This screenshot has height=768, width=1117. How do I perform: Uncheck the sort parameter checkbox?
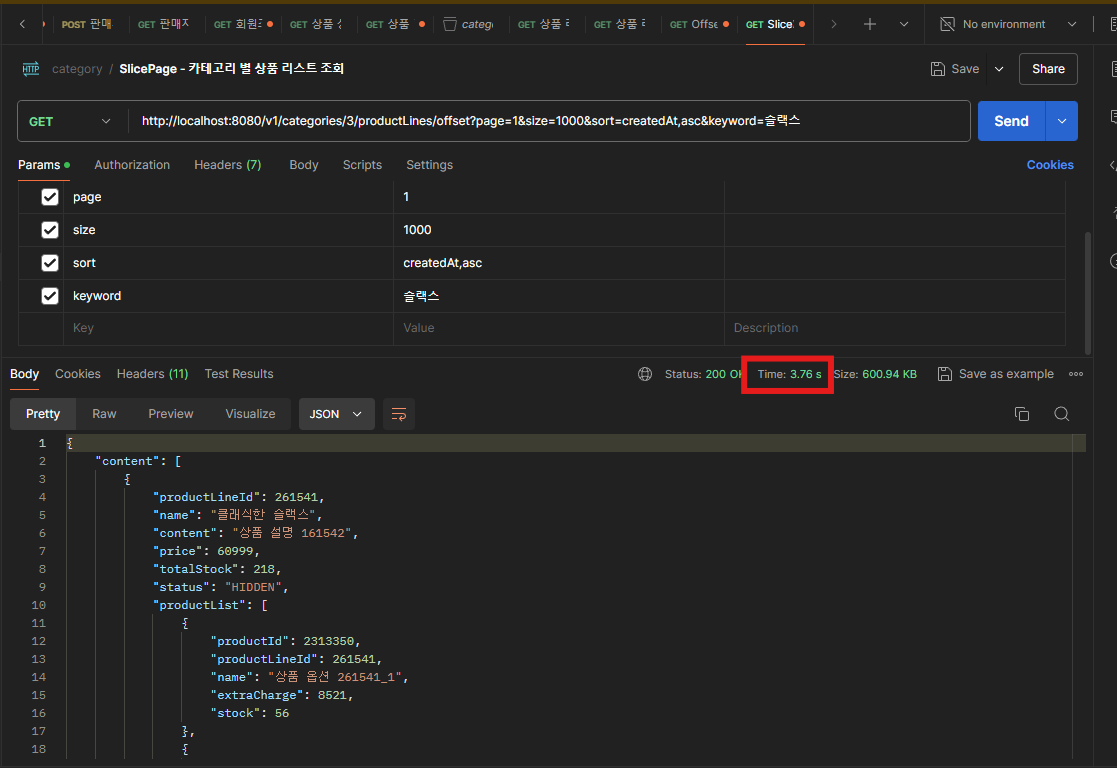pos(50,263)
